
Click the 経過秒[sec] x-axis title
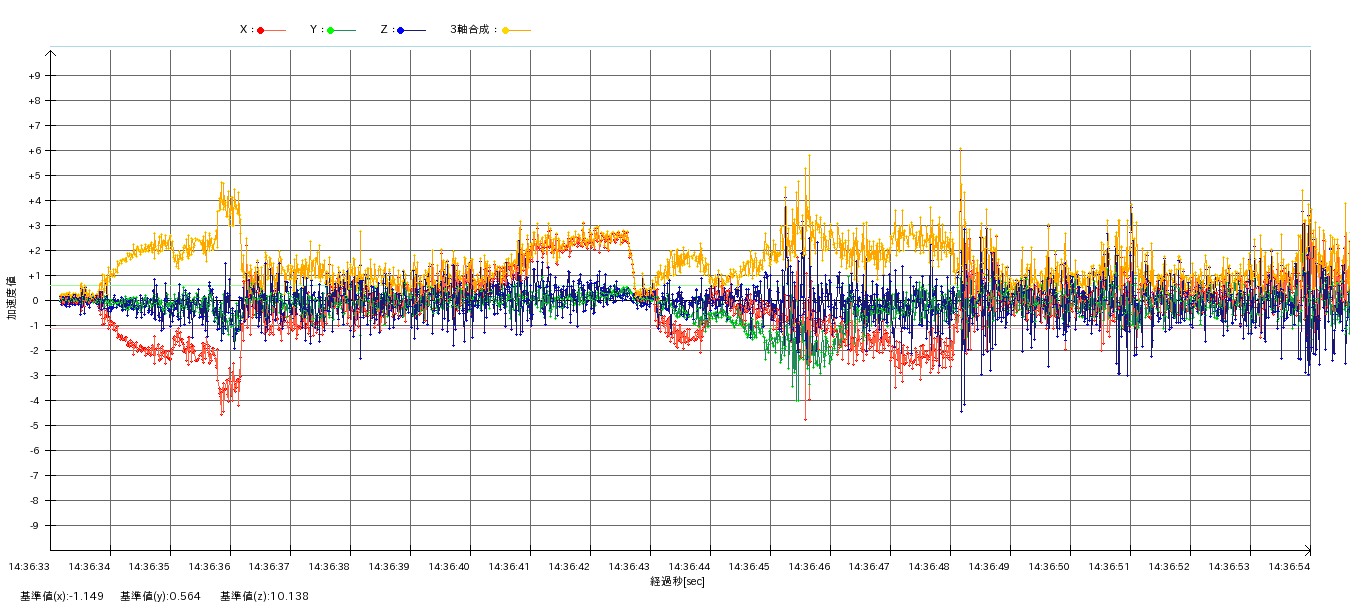pyautogui.click(x=677, y=581)
